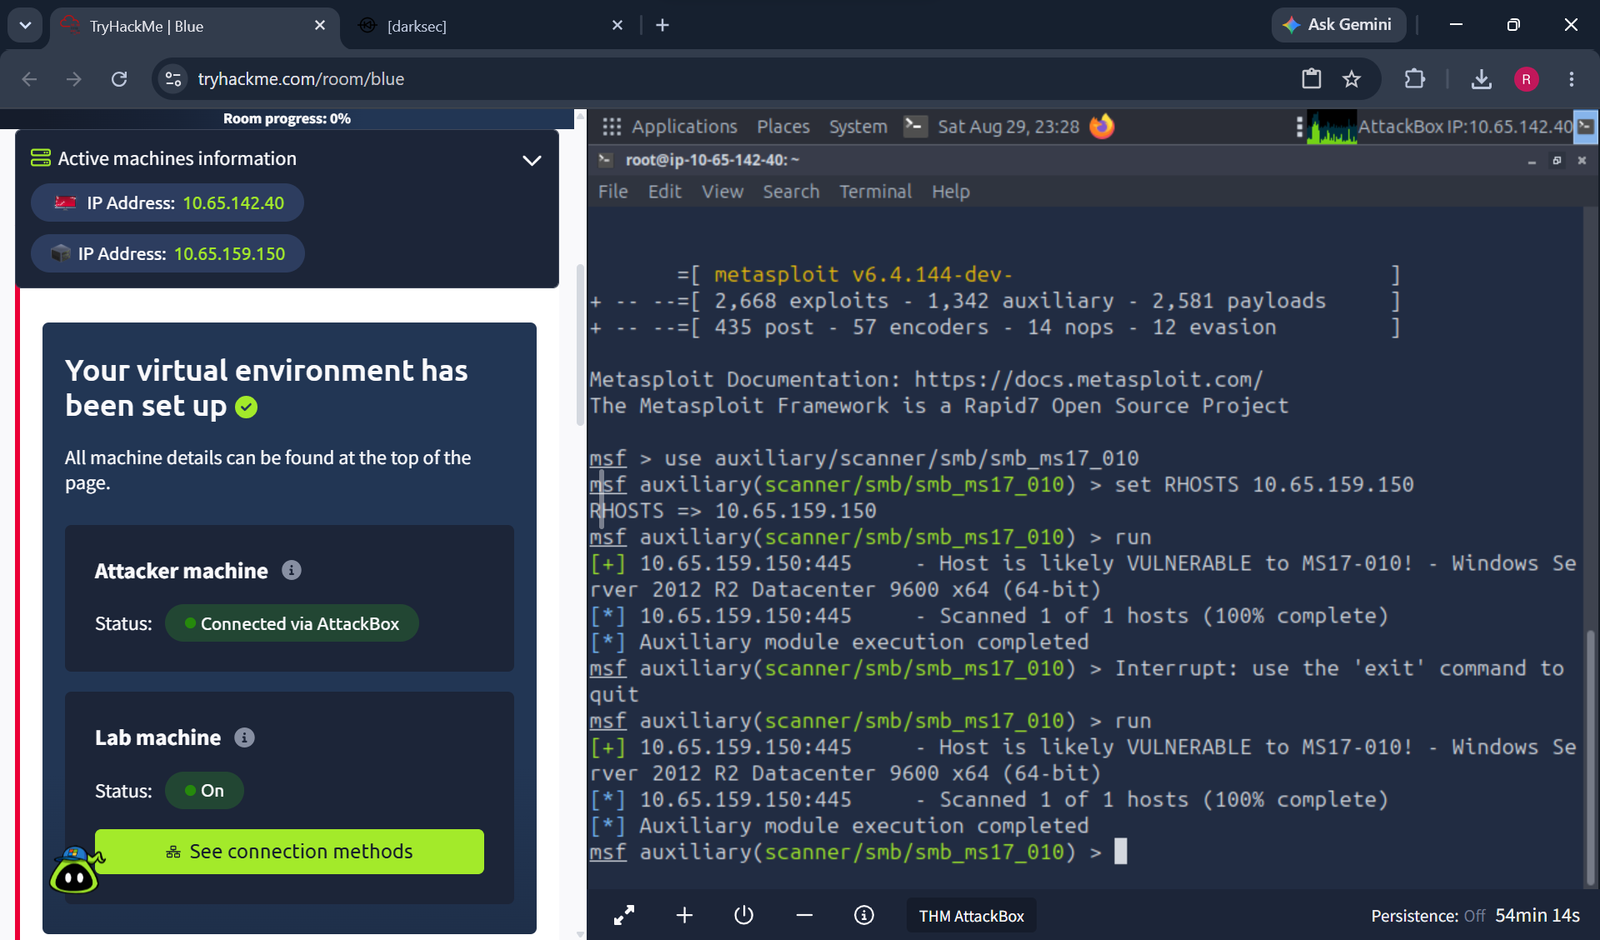Click the terminal command prompt cursor line
The width and height of the screenshot is (1600, 940).
point(858,852)
